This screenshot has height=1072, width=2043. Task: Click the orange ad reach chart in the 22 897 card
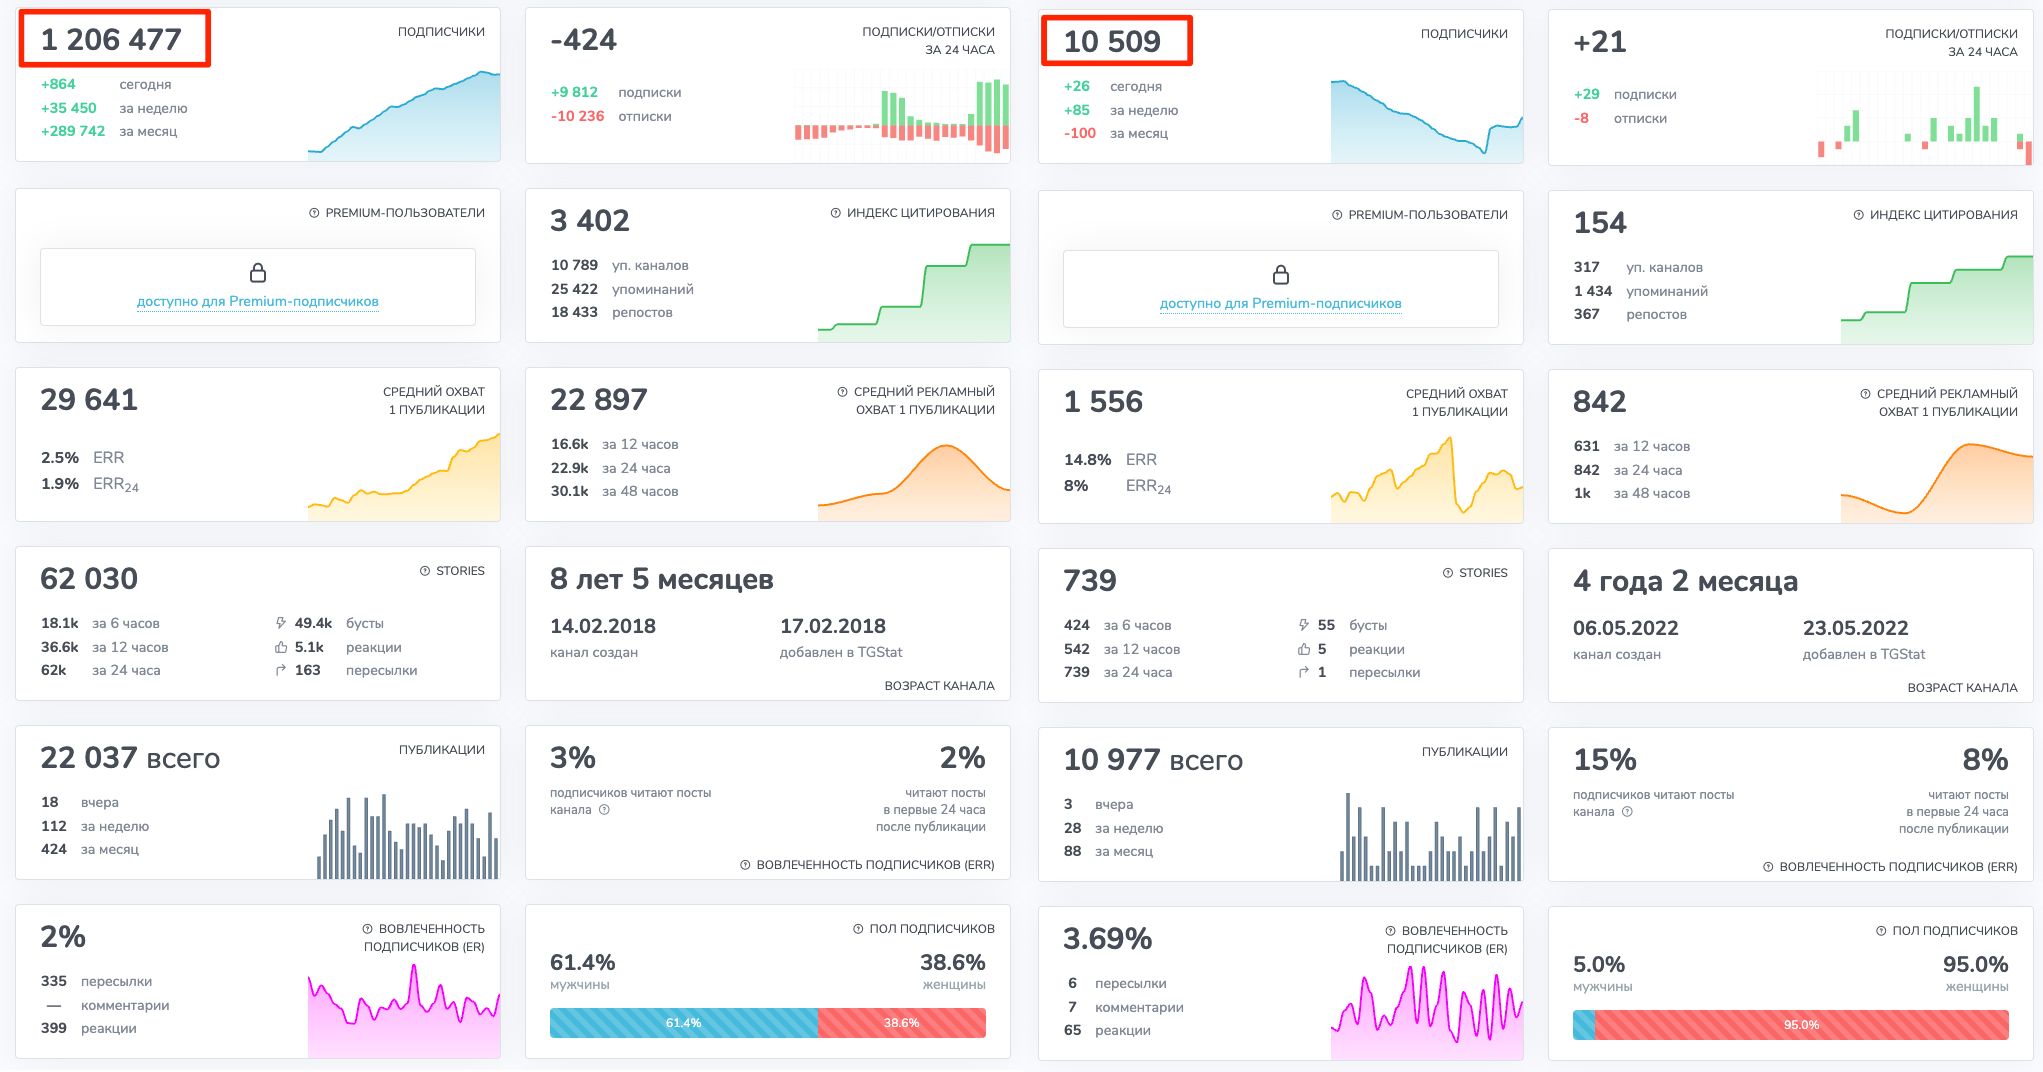point(914,482)
